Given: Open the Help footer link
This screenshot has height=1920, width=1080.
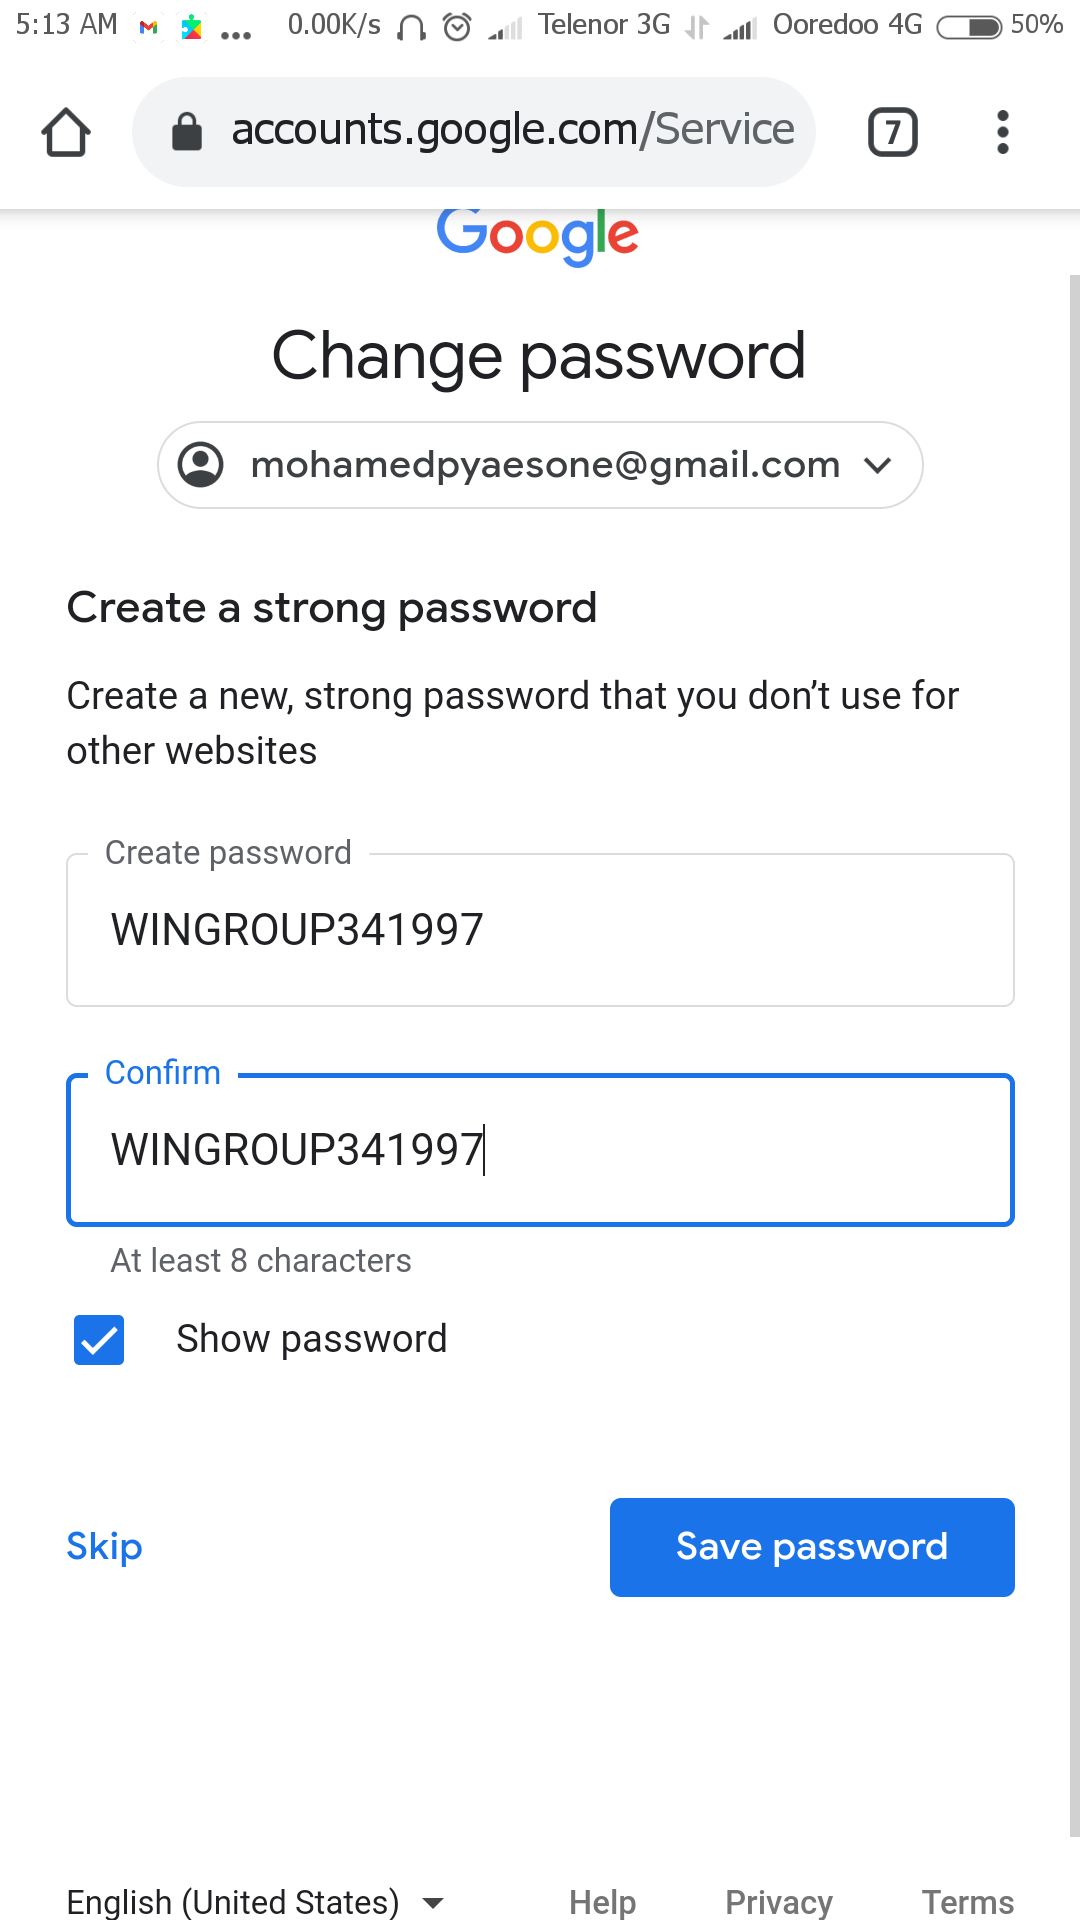Looking at the screenshot, I should click(x=602, y=1901).
